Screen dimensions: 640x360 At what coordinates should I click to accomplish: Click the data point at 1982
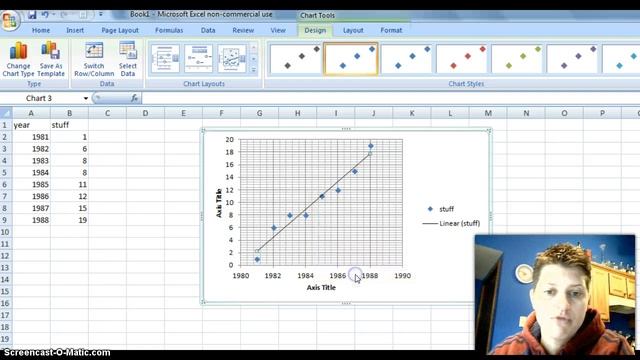[274, 228]
